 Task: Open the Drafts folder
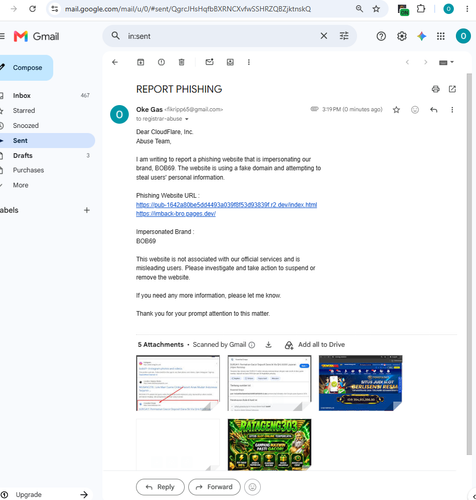coord(23,156)
